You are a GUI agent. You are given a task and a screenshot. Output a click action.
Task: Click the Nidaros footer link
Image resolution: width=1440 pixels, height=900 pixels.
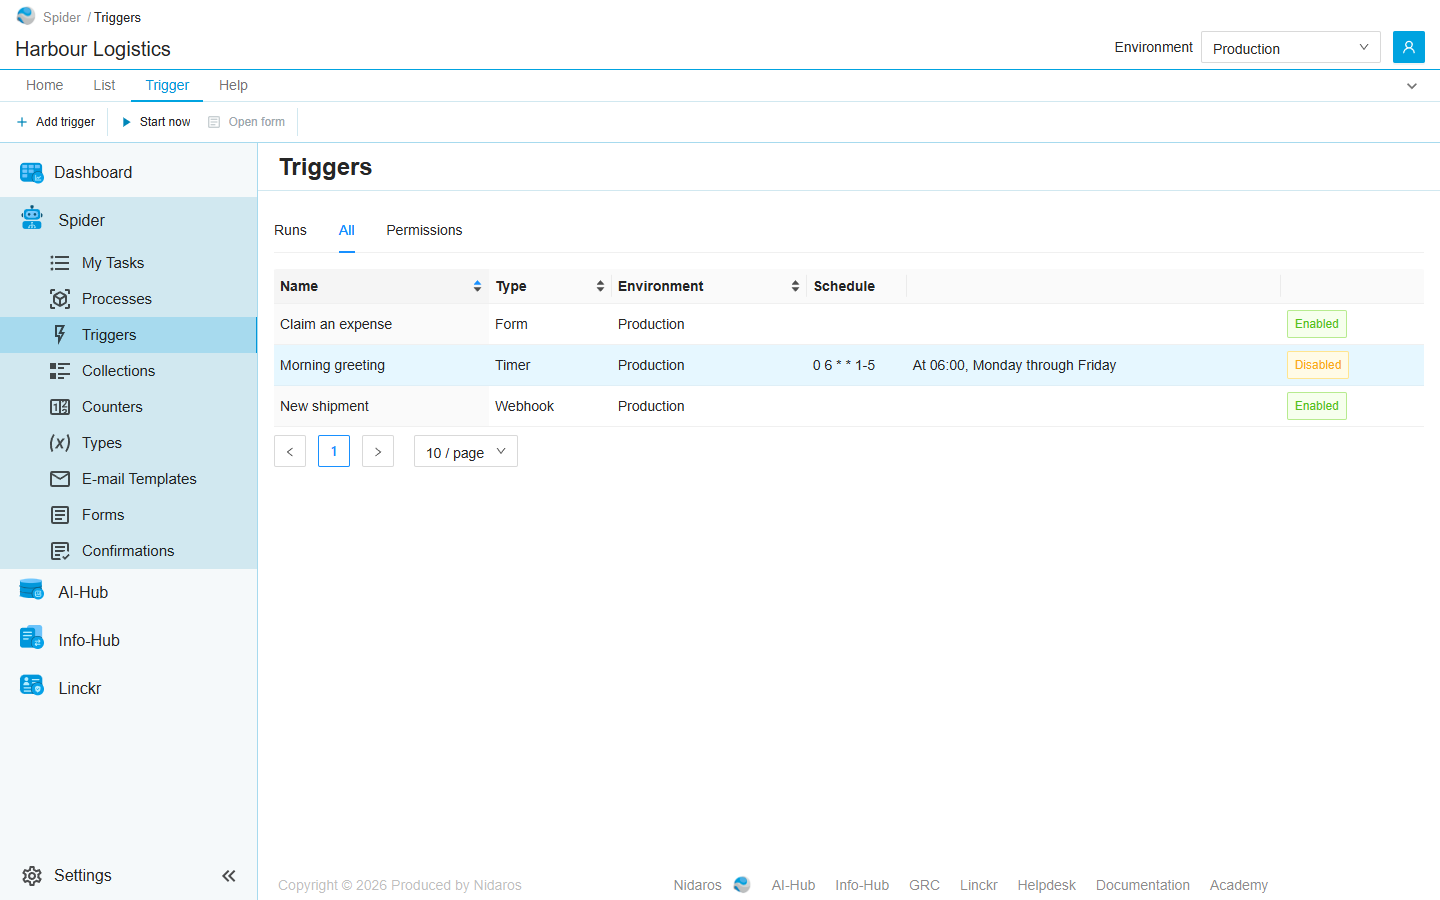tap(697, 885)
